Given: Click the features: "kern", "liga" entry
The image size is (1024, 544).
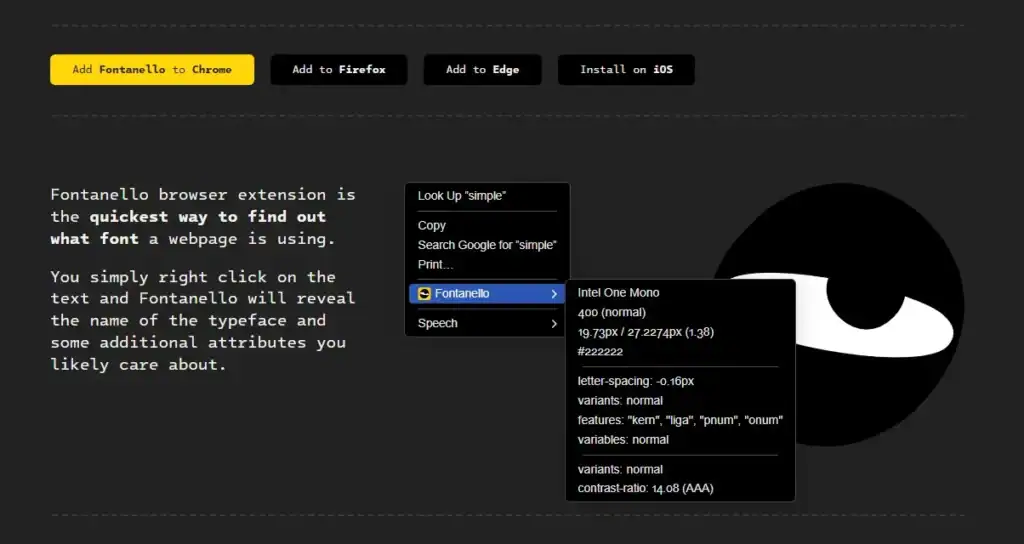Looking at the screenshot, I should pos(680,420).
